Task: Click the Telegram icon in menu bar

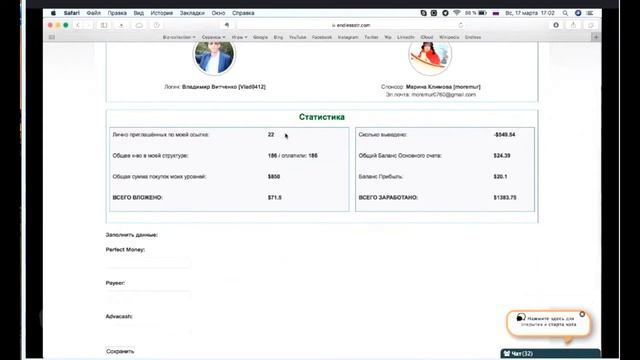Action: [x=445, y=13]
